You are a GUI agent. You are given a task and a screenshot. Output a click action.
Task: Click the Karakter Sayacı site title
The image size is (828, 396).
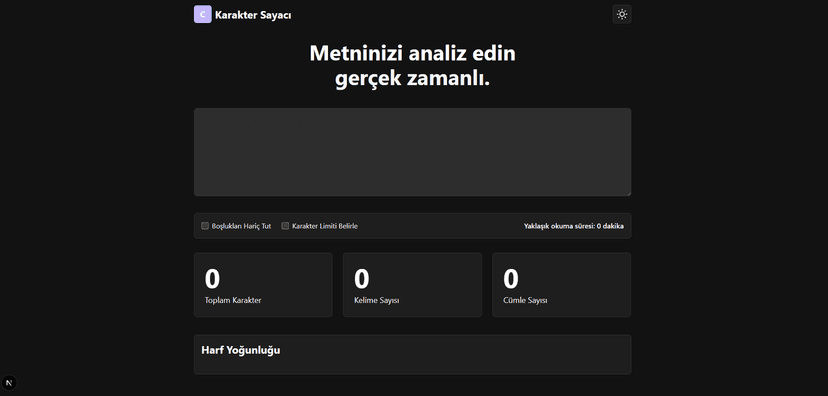[x=253, y=15]
